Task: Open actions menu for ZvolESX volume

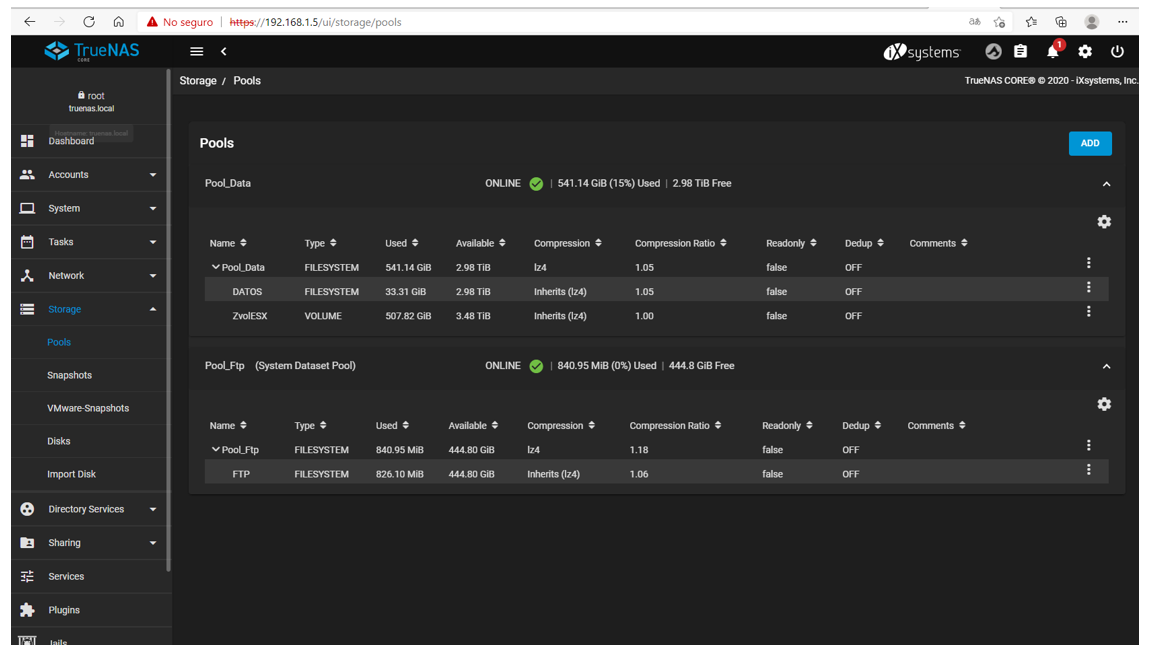Action: tap(1089, 311)
